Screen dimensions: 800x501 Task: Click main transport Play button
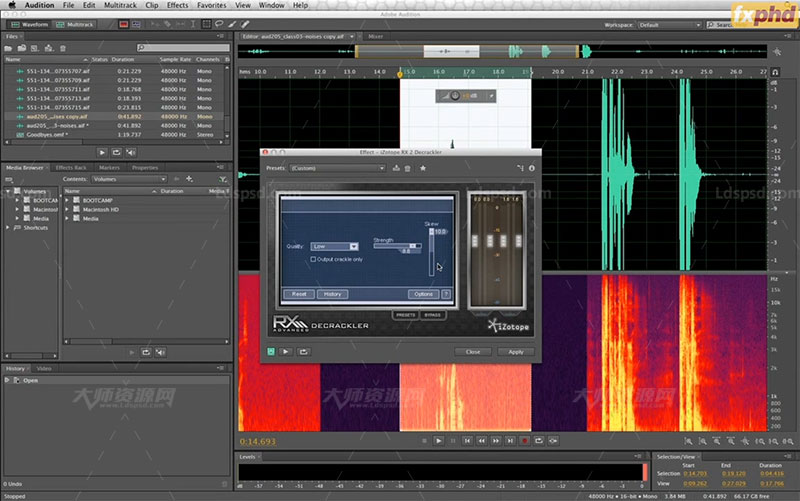tap(439, 441)
